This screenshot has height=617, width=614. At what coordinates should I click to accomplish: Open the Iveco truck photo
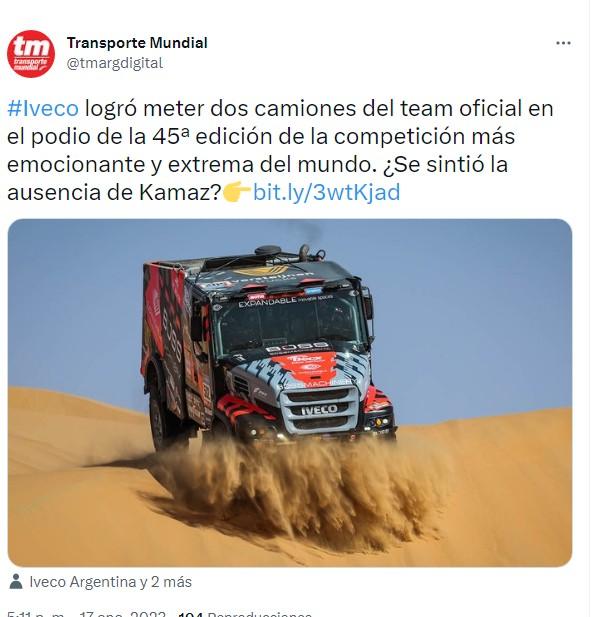(x=290, y=393)
